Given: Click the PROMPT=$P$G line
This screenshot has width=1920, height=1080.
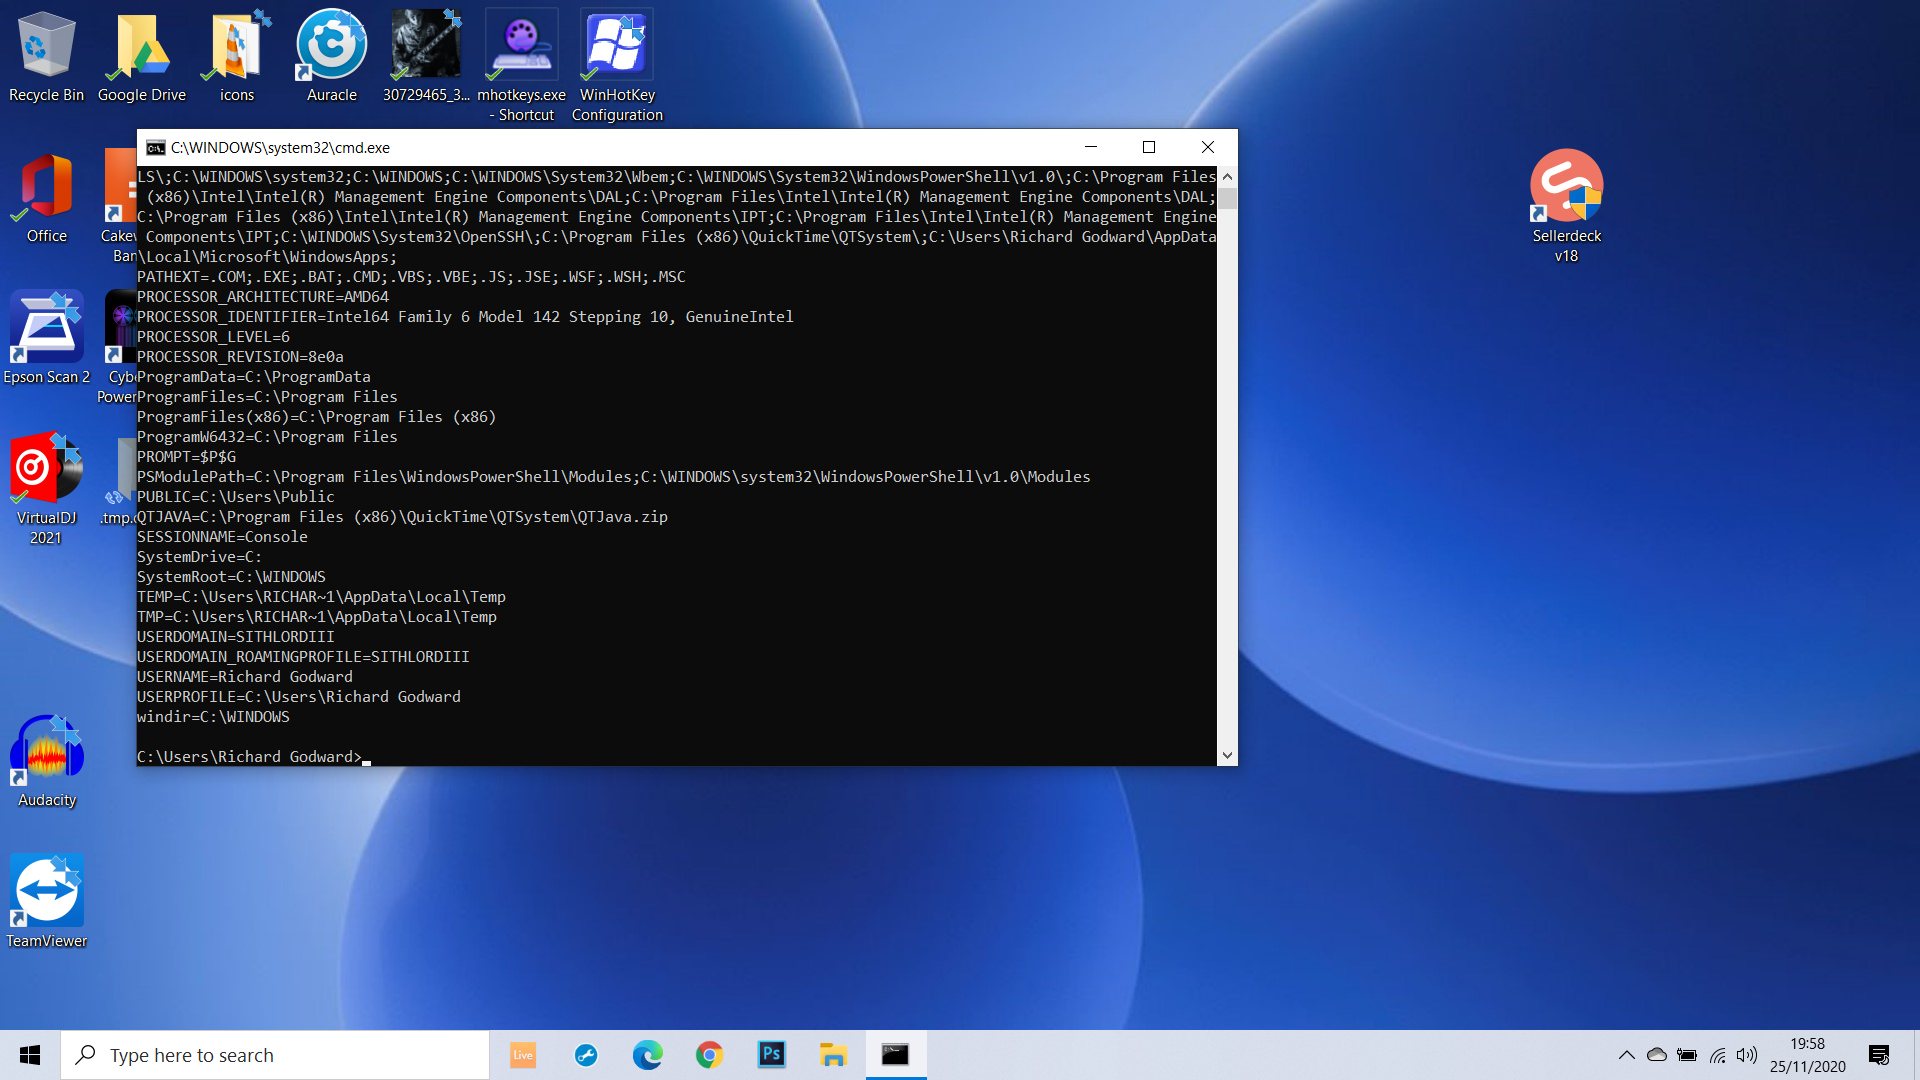Looking at the screenshot, I should point(187,457).
